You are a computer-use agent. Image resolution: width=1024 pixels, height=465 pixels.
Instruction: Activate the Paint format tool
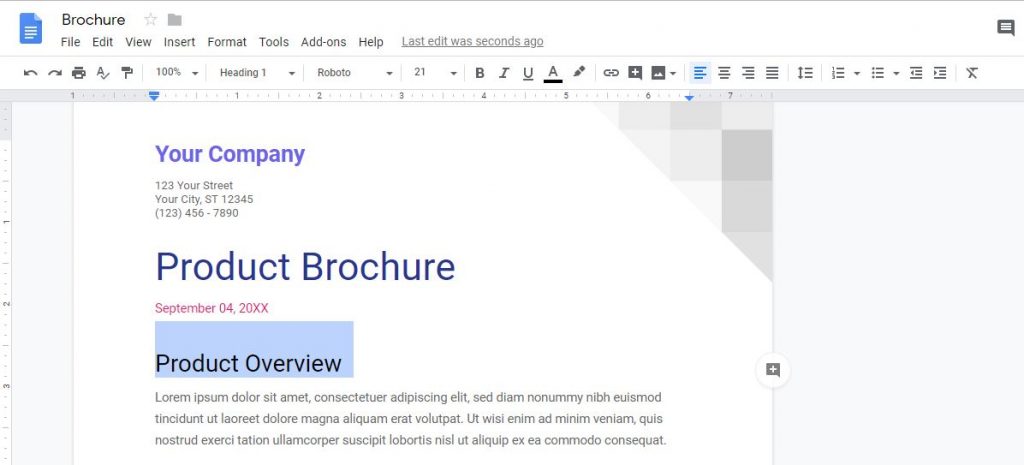(x=127, y=73)
